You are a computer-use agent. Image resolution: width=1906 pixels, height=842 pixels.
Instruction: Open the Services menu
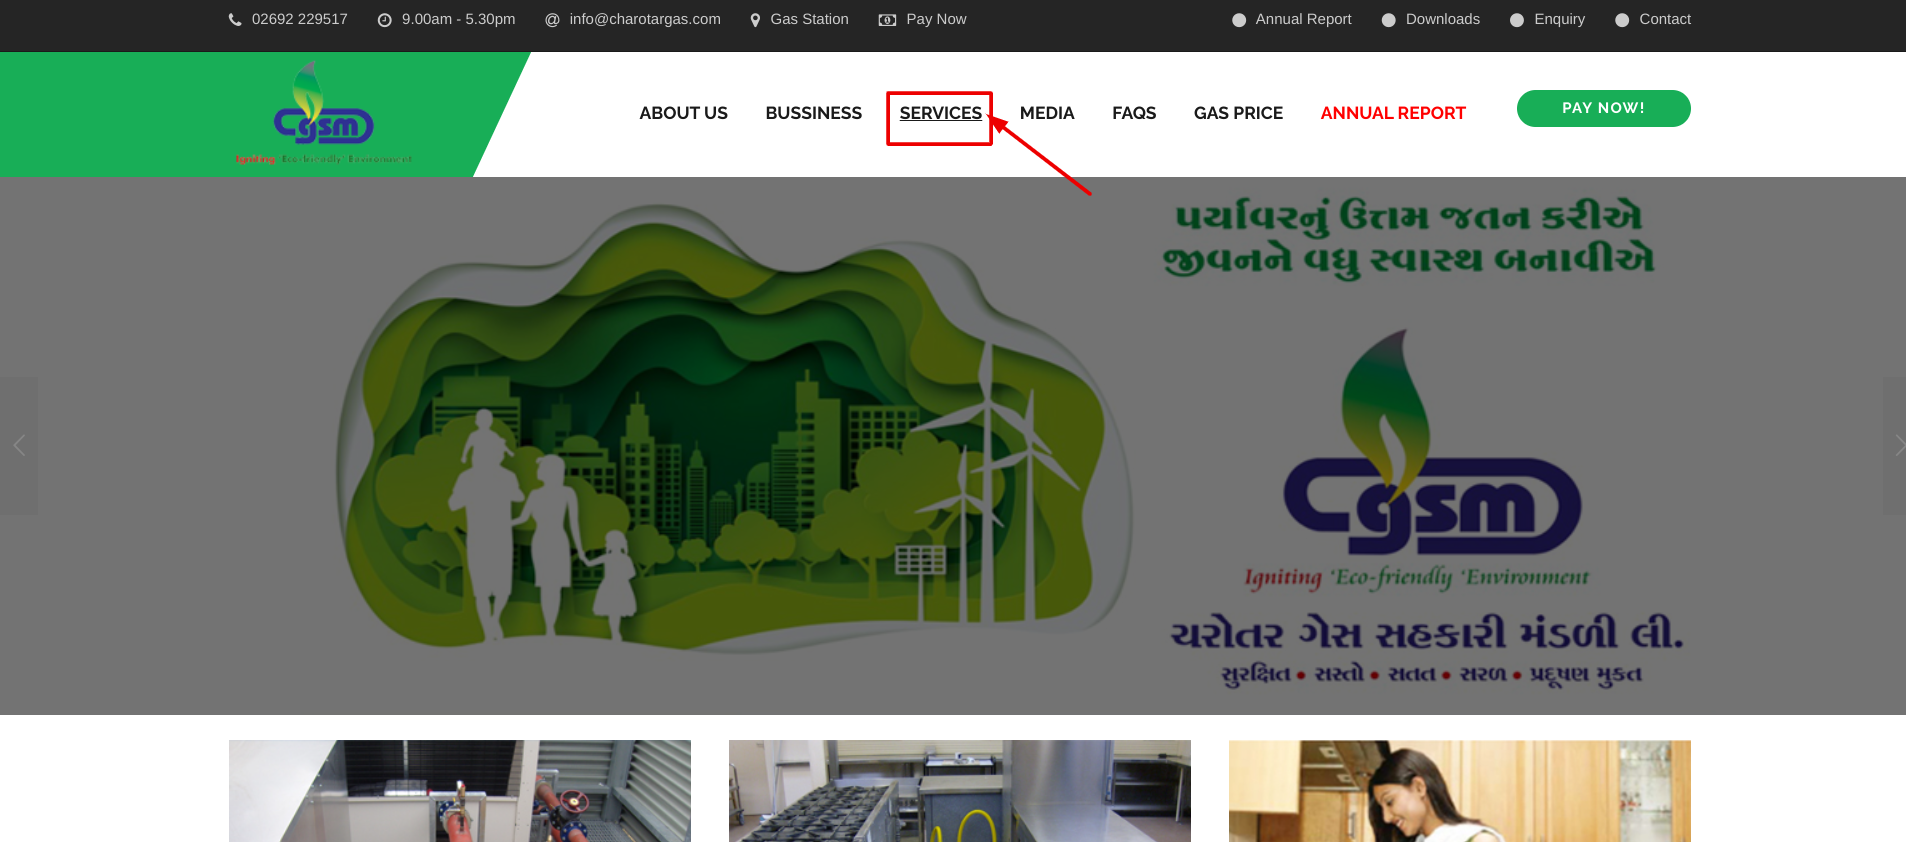(940, 113)
